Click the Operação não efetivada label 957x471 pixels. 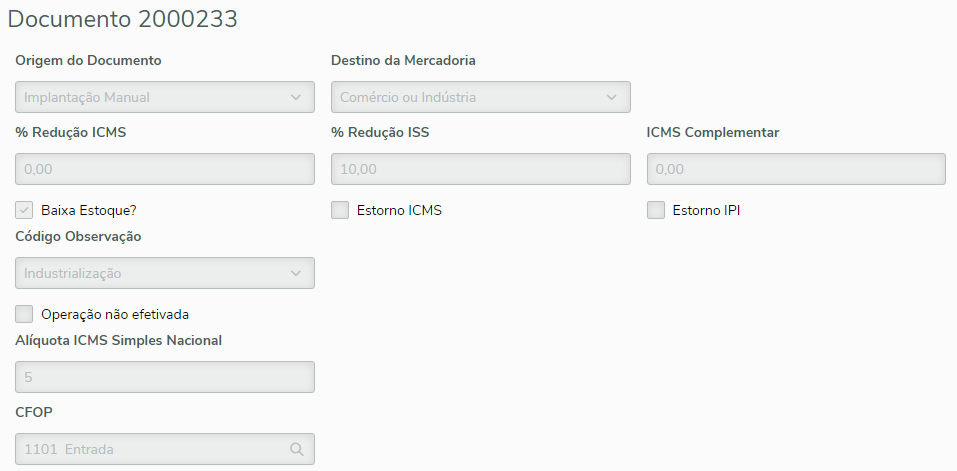pyautogui.click(x=115, y=314)
